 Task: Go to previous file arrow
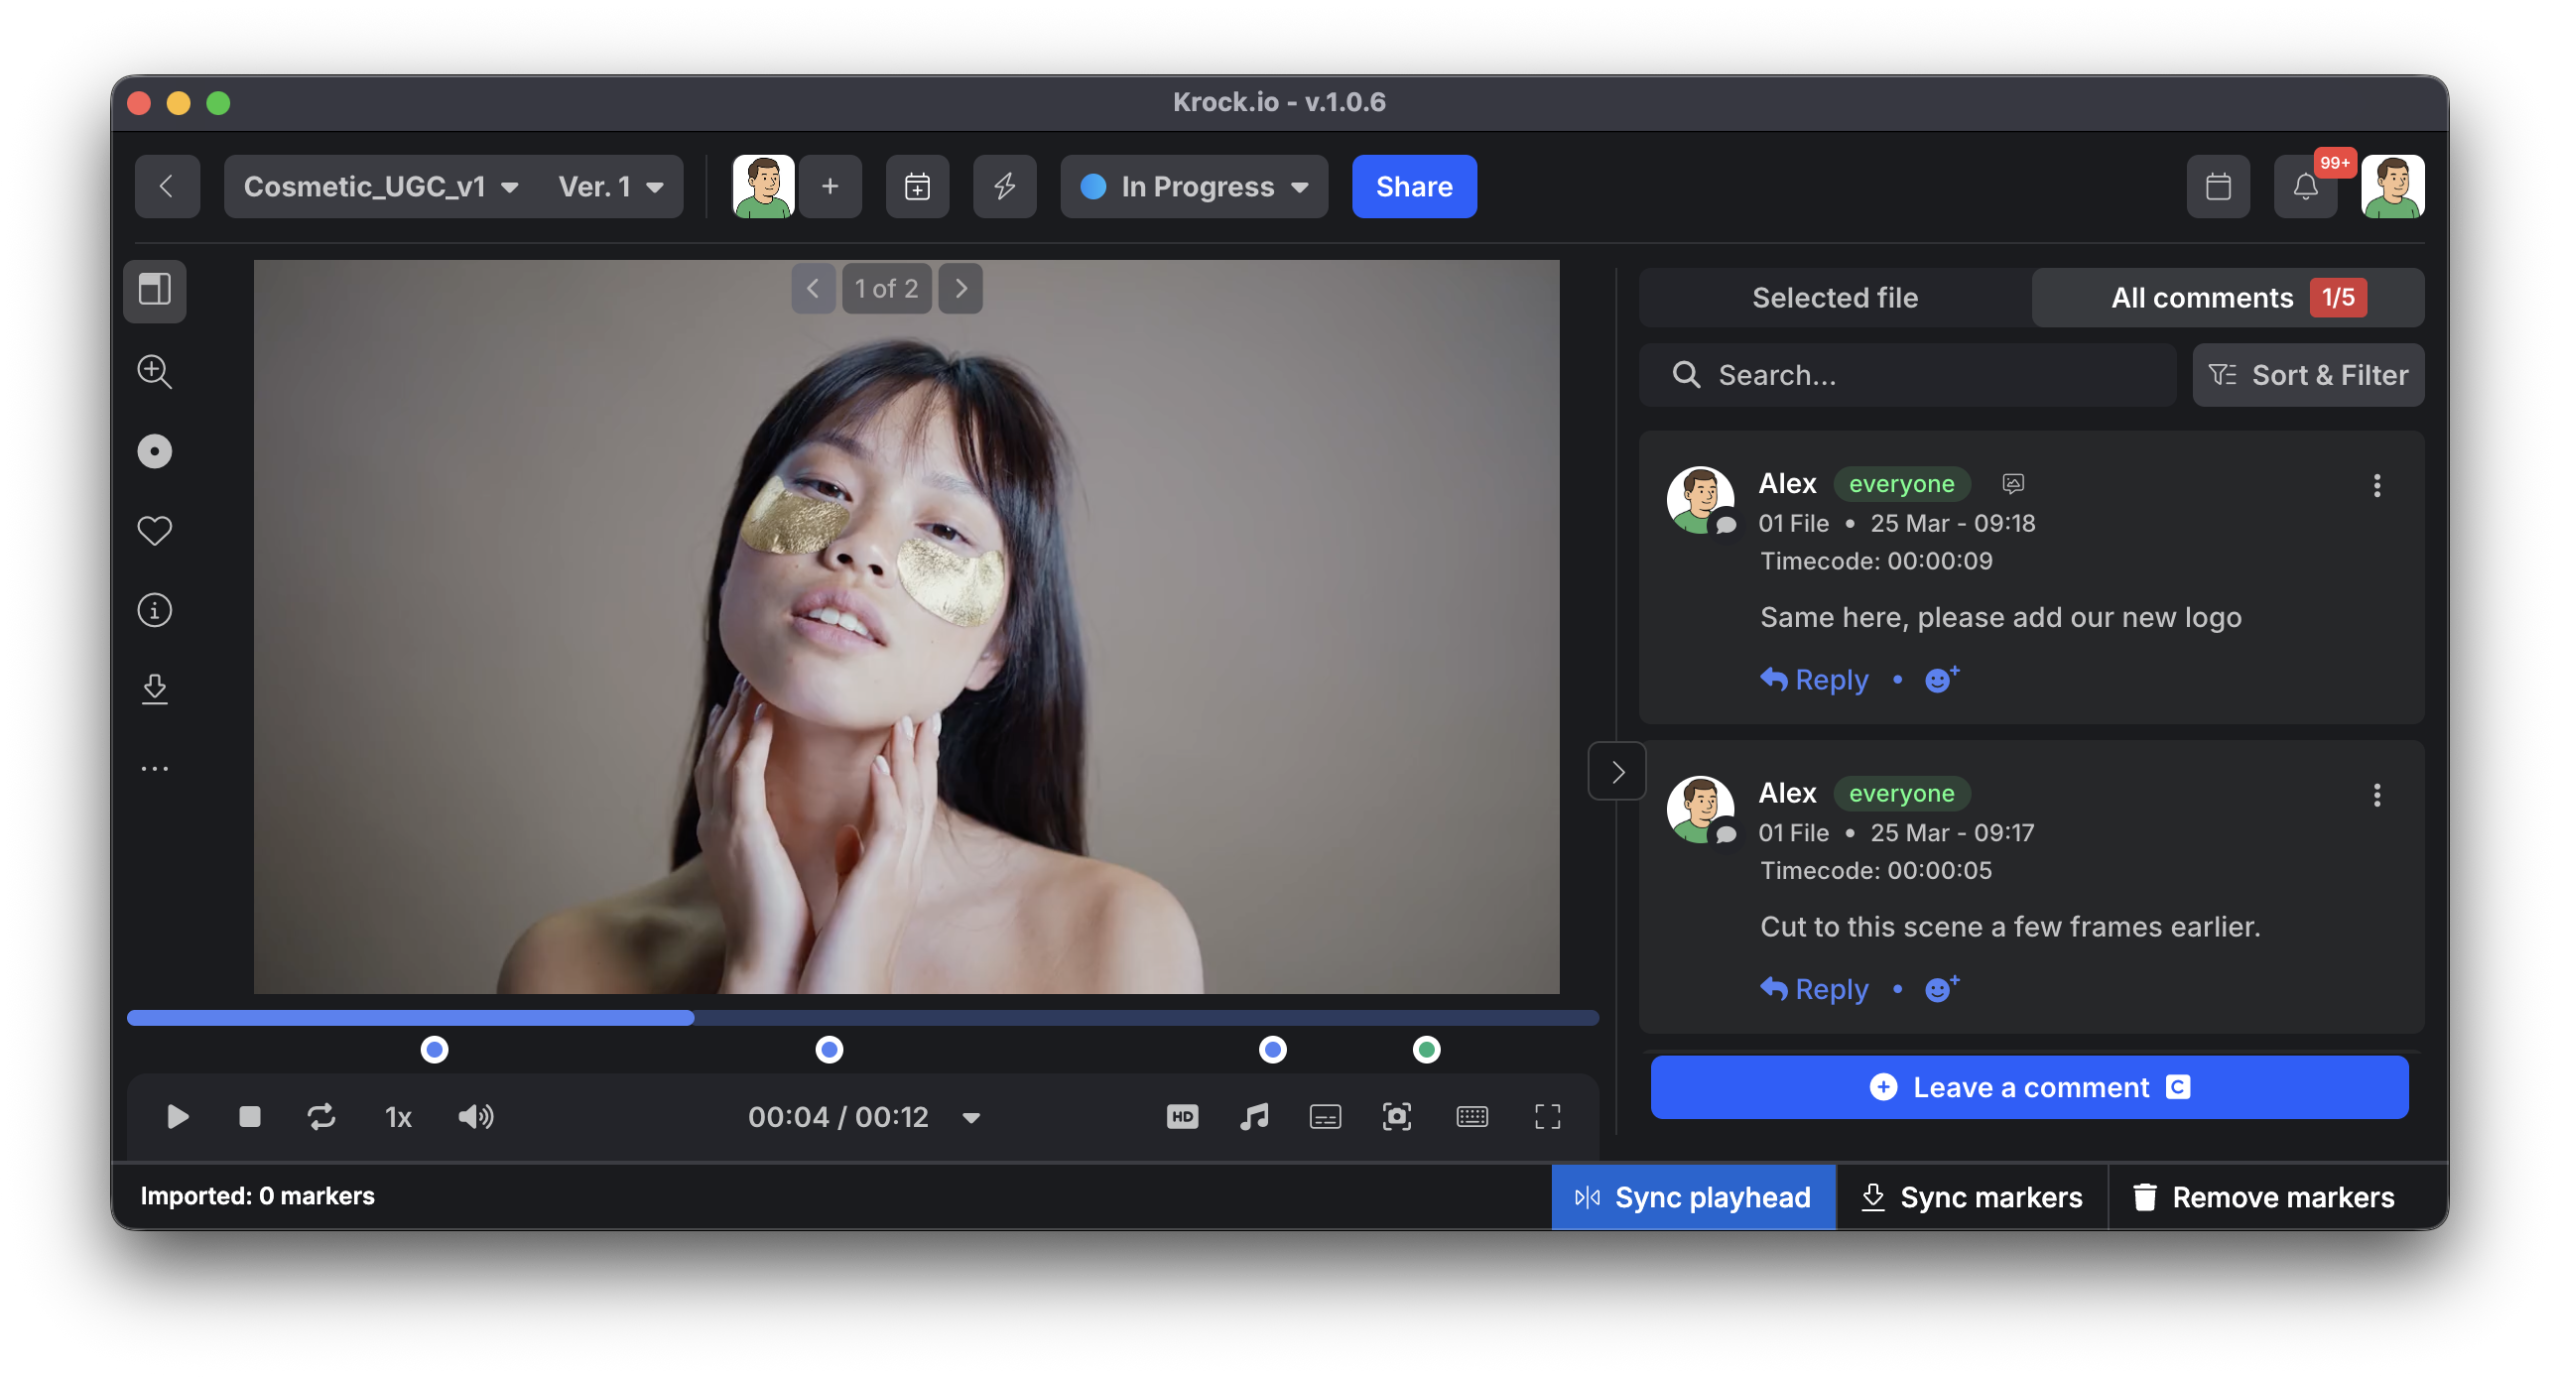pos(813,288)
